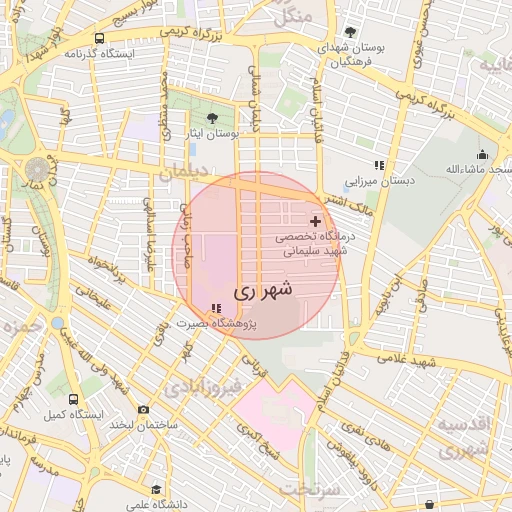Select the tree icon at بوستان شهدای فرهنگیان
This screenshot has height=512, width=512.
coord(350,32)
